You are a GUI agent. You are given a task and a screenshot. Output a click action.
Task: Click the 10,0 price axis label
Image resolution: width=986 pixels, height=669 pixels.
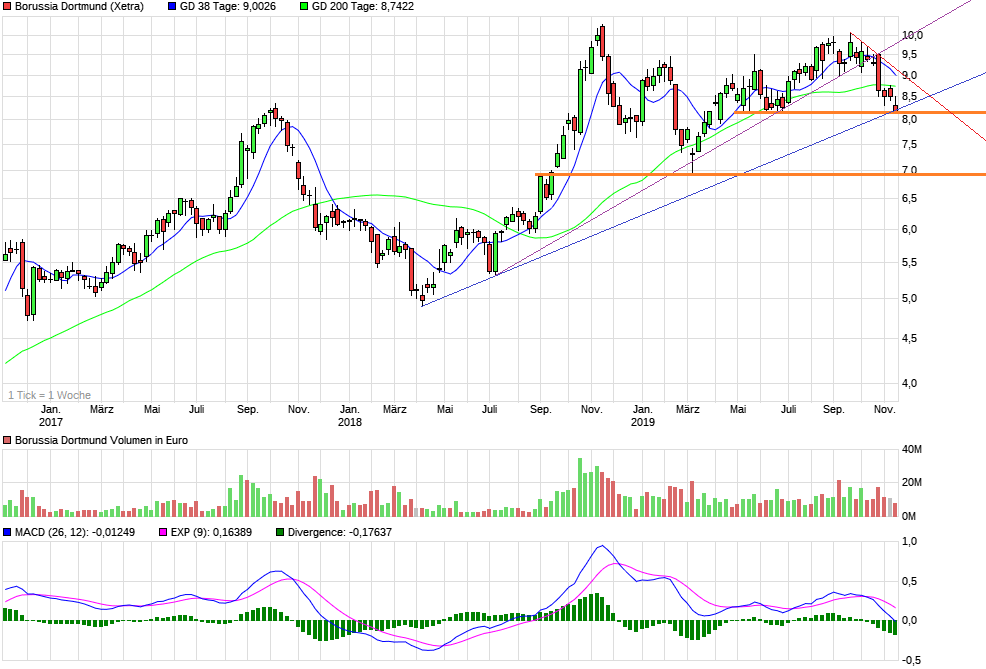[x=911, y=35]
